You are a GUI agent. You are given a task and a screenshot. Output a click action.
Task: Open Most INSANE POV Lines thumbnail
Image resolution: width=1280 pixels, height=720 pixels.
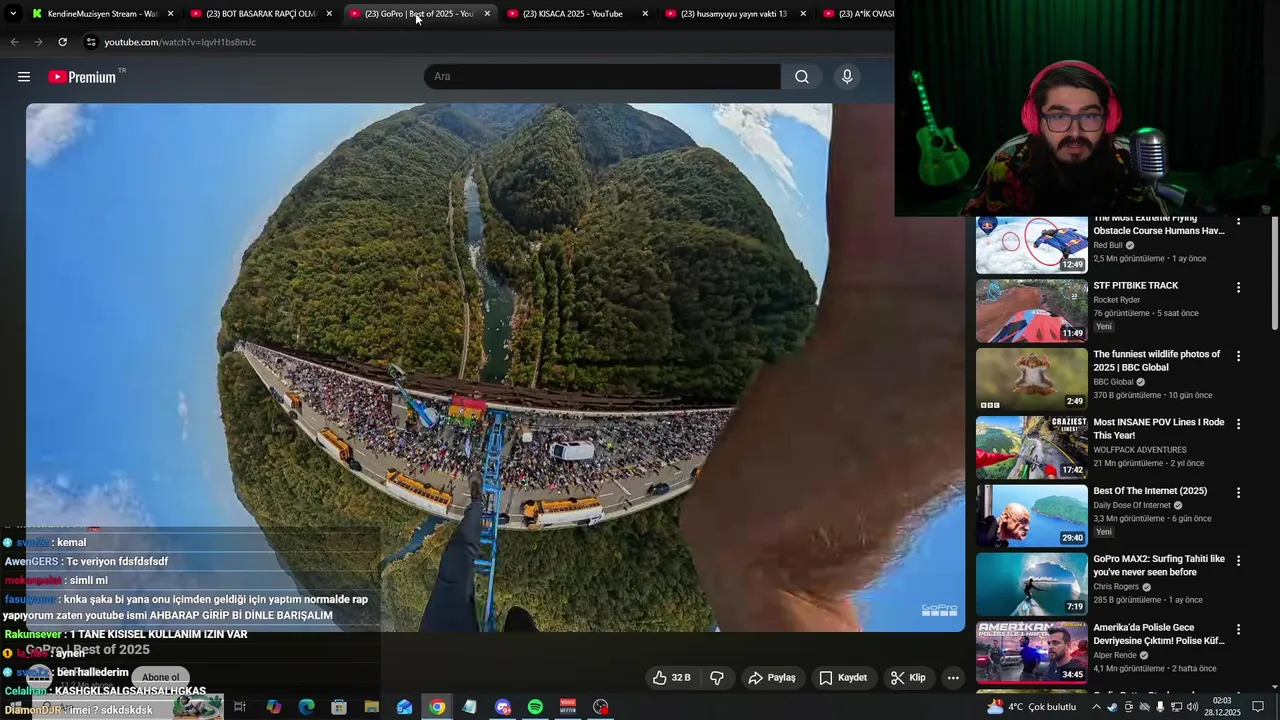[x=1032, y=448]
